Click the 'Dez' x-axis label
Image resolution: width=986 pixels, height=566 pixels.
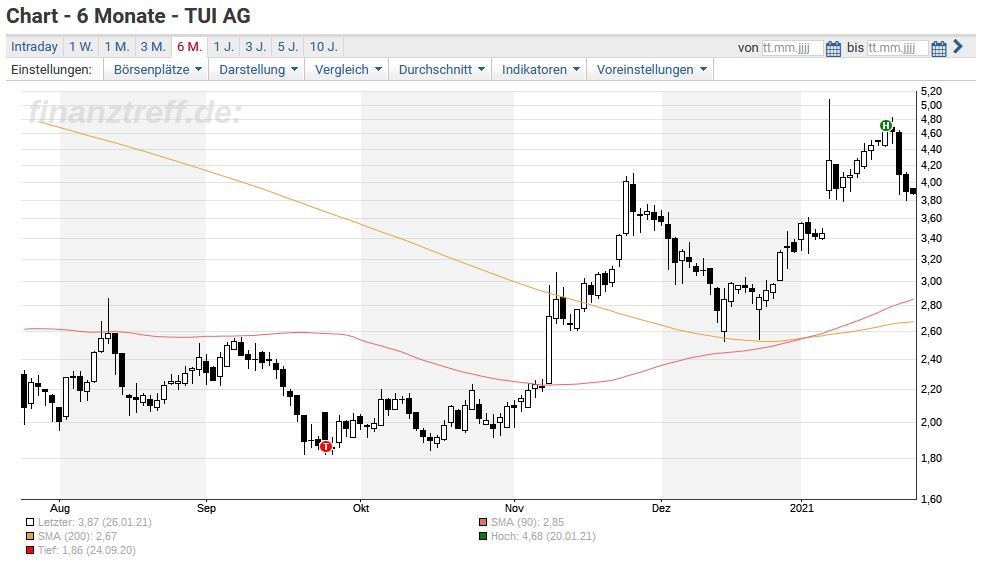(x=661, y=508)
